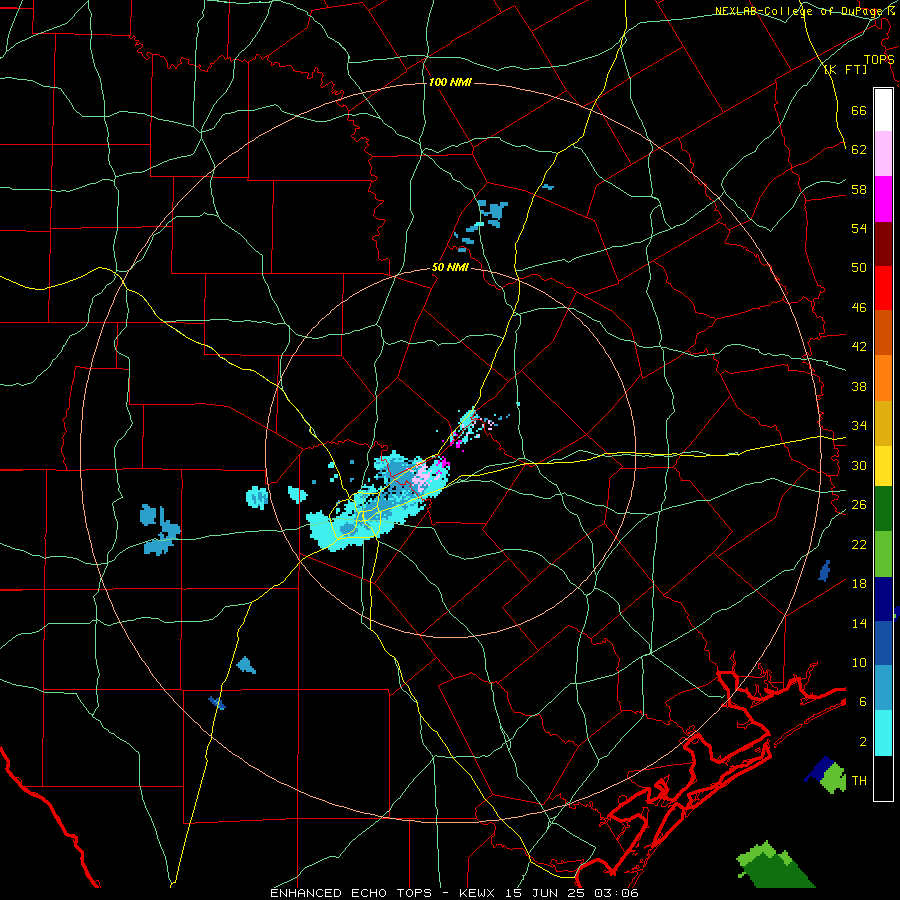Click the "14" value on the legend
Screen dimensions: 900x900
coord(859,623)
